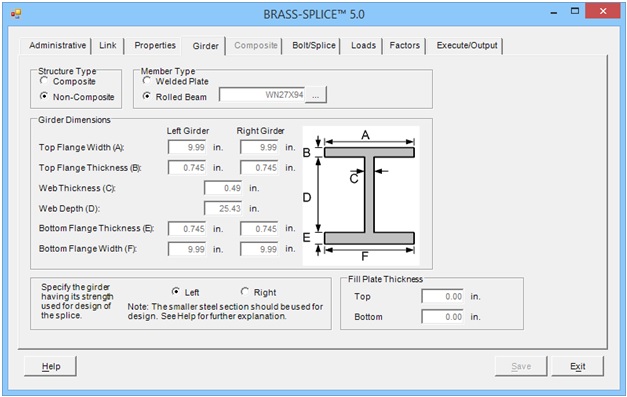
Task: Choose the Welded Plate member type
Action: pos(147,81)
